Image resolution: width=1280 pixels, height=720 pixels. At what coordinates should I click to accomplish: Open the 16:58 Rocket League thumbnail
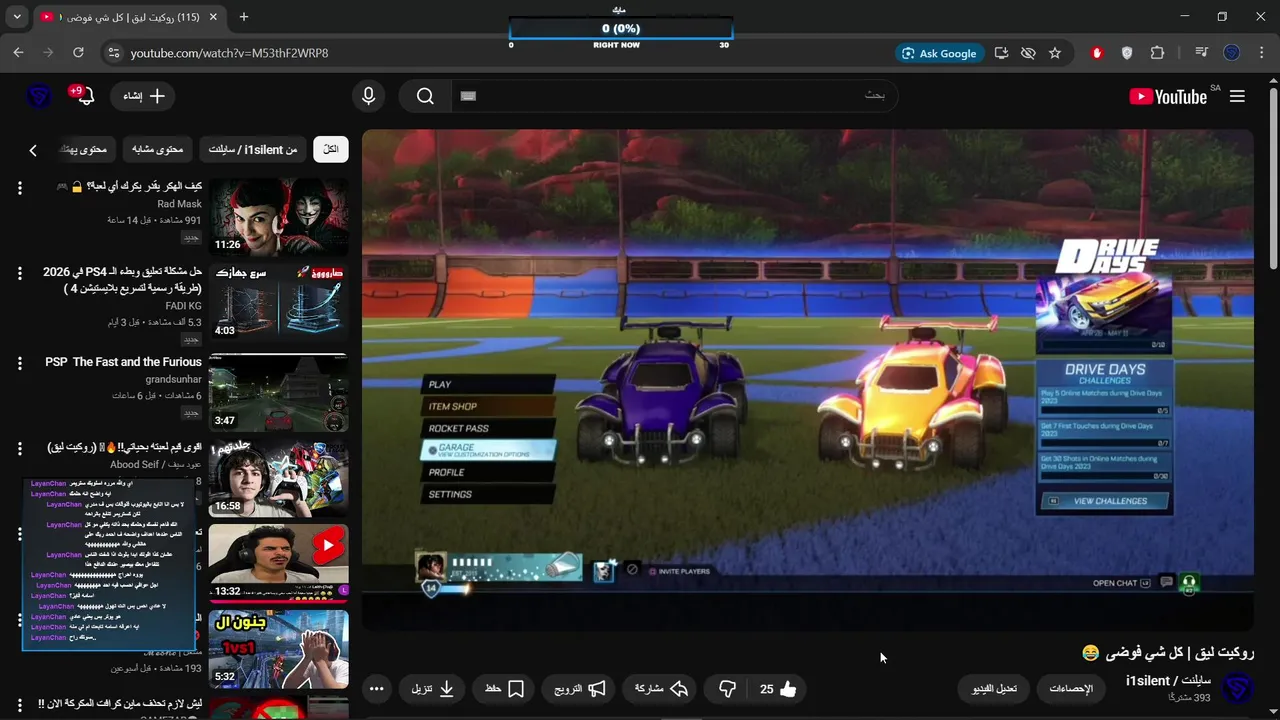(x=278, y=478)
